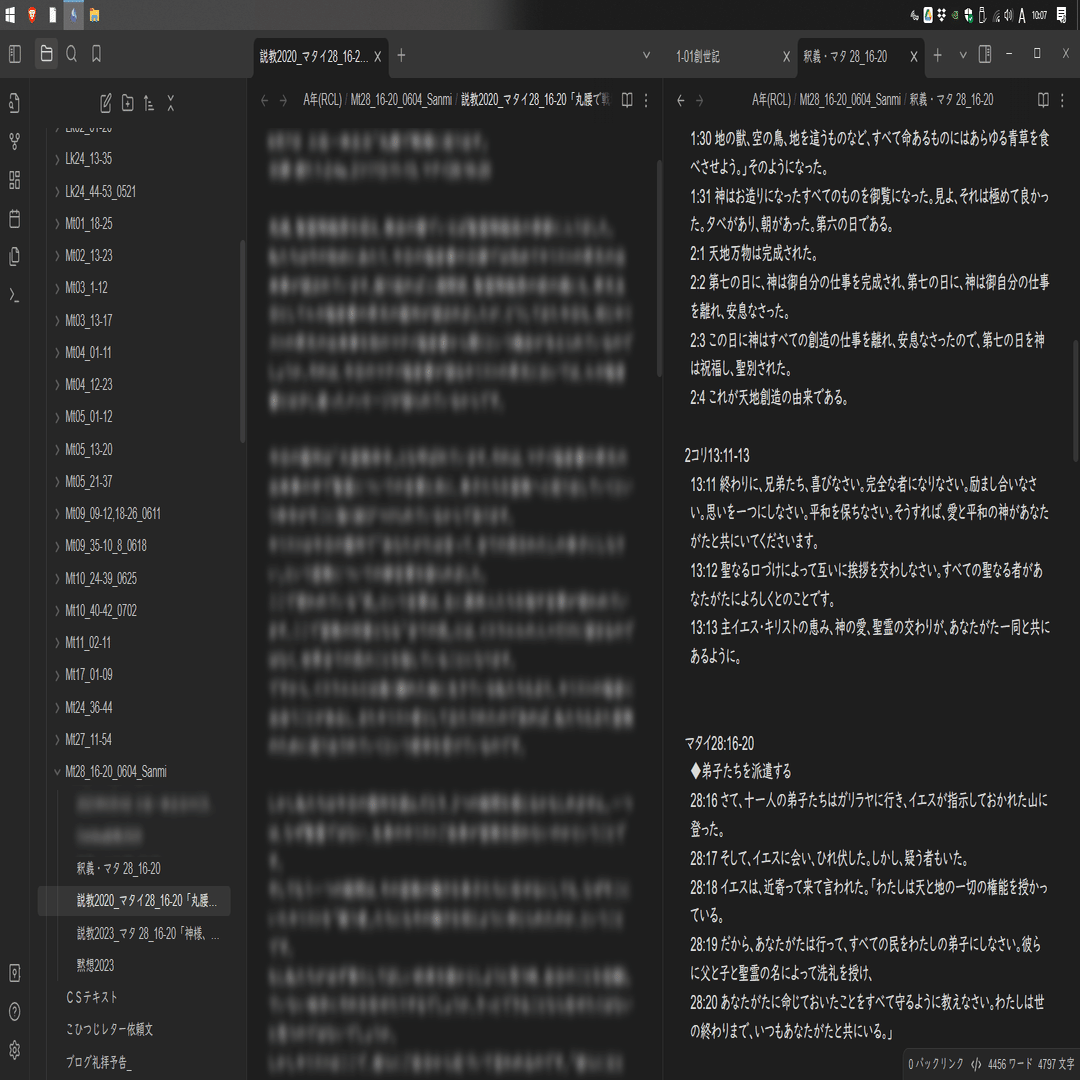The image size is (1080, 1080).
Task: Close the 1-01創世記 tab
Action: tap(786, 57)
